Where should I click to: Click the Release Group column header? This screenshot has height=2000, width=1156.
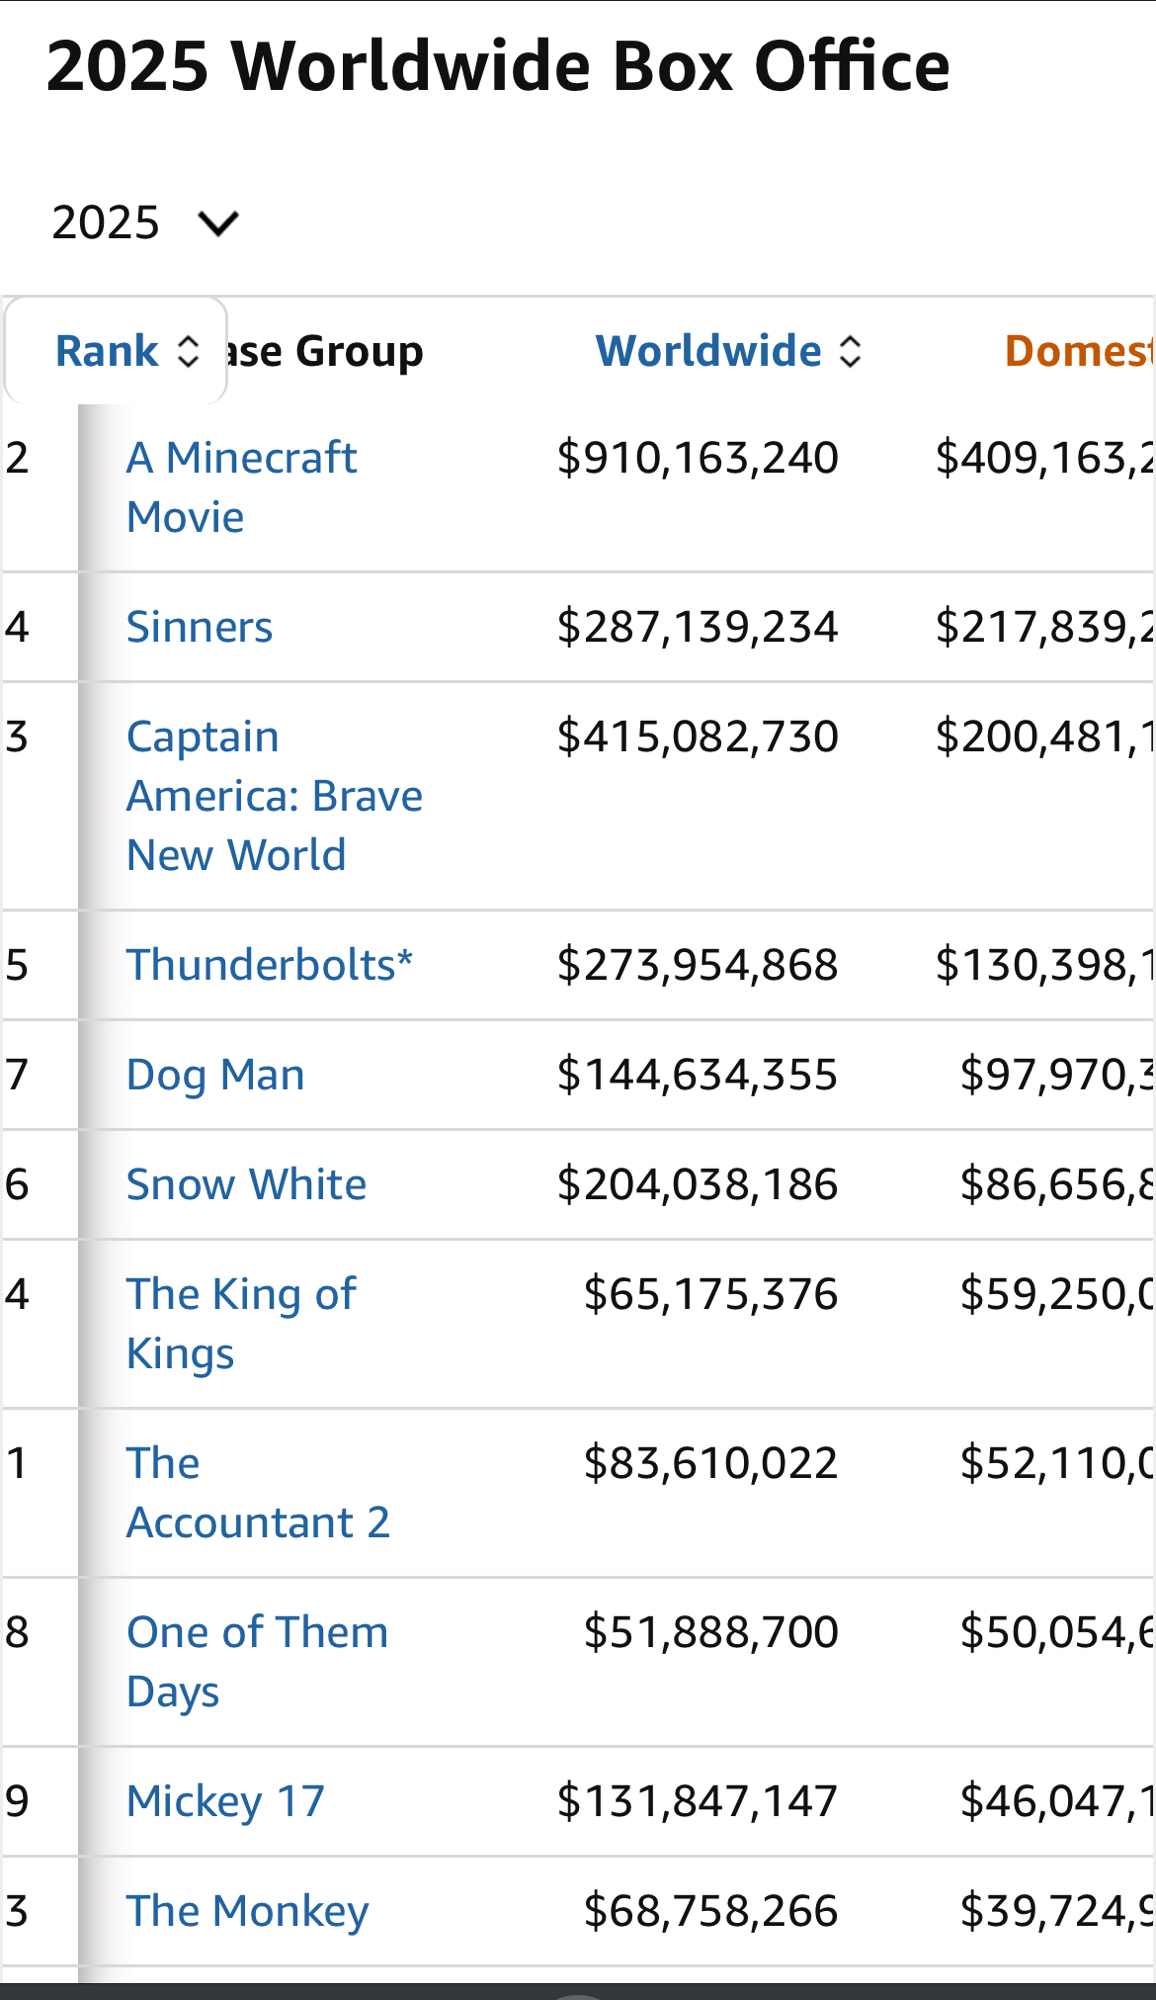point(325,351)
